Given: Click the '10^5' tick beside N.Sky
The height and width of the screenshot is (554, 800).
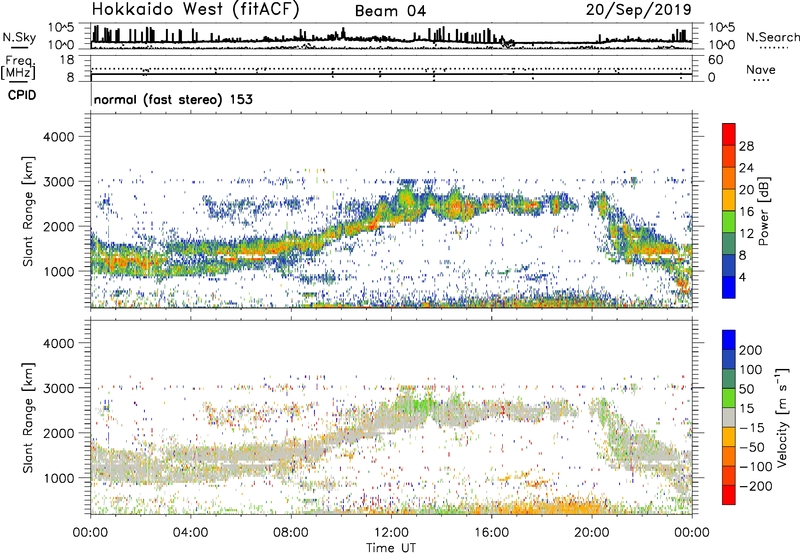Looking at the screenshot, I should (x=61, y=28).
